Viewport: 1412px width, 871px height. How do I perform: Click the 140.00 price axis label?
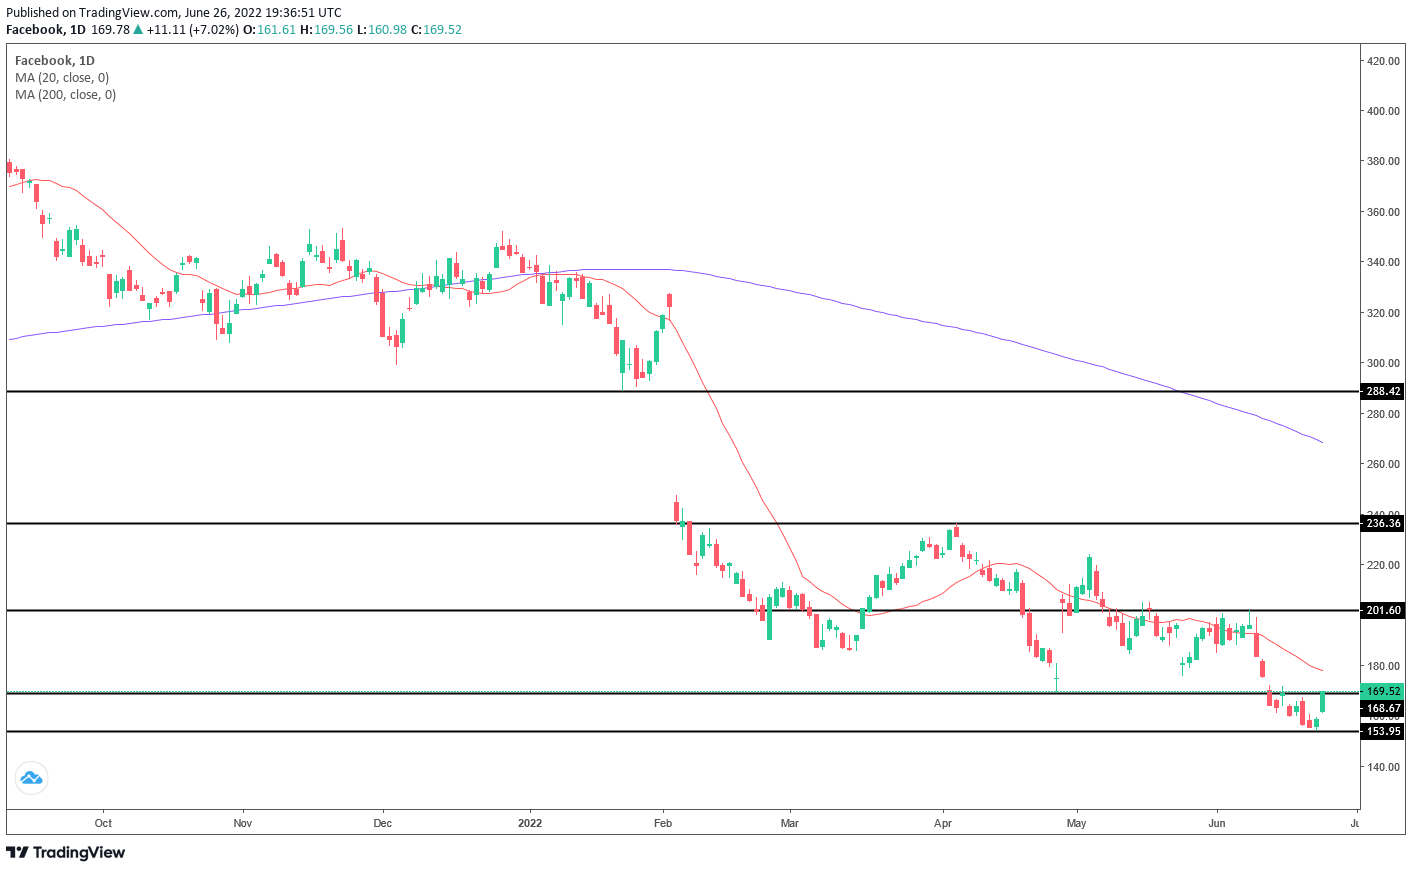[1384, 767]
